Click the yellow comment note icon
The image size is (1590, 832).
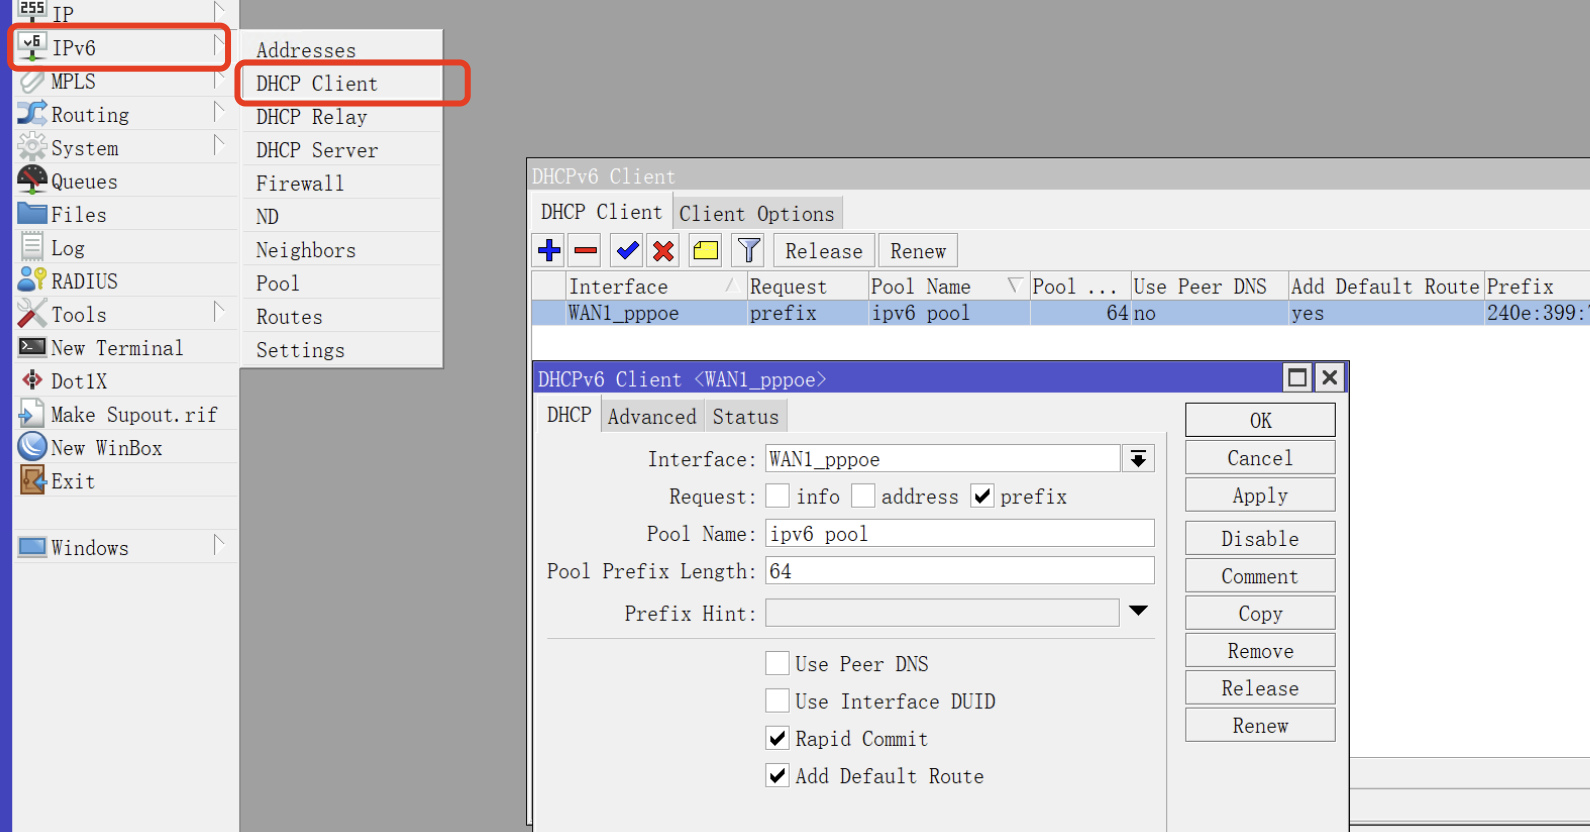click(706, 250)
